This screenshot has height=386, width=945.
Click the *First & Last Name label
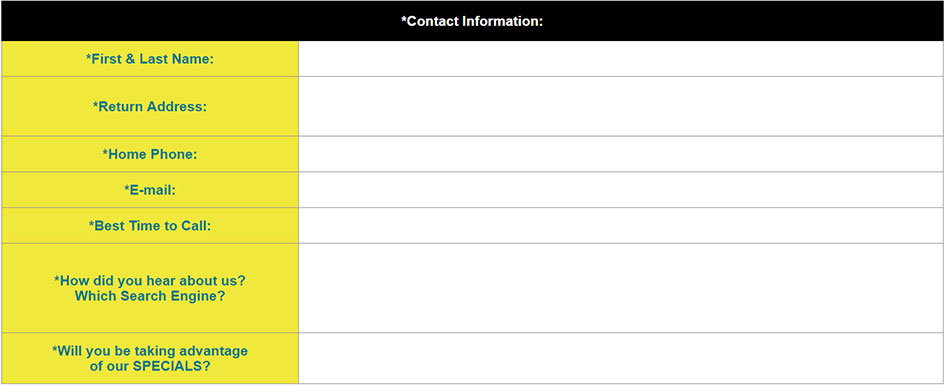pyautogui.click(x=150, y=59)
